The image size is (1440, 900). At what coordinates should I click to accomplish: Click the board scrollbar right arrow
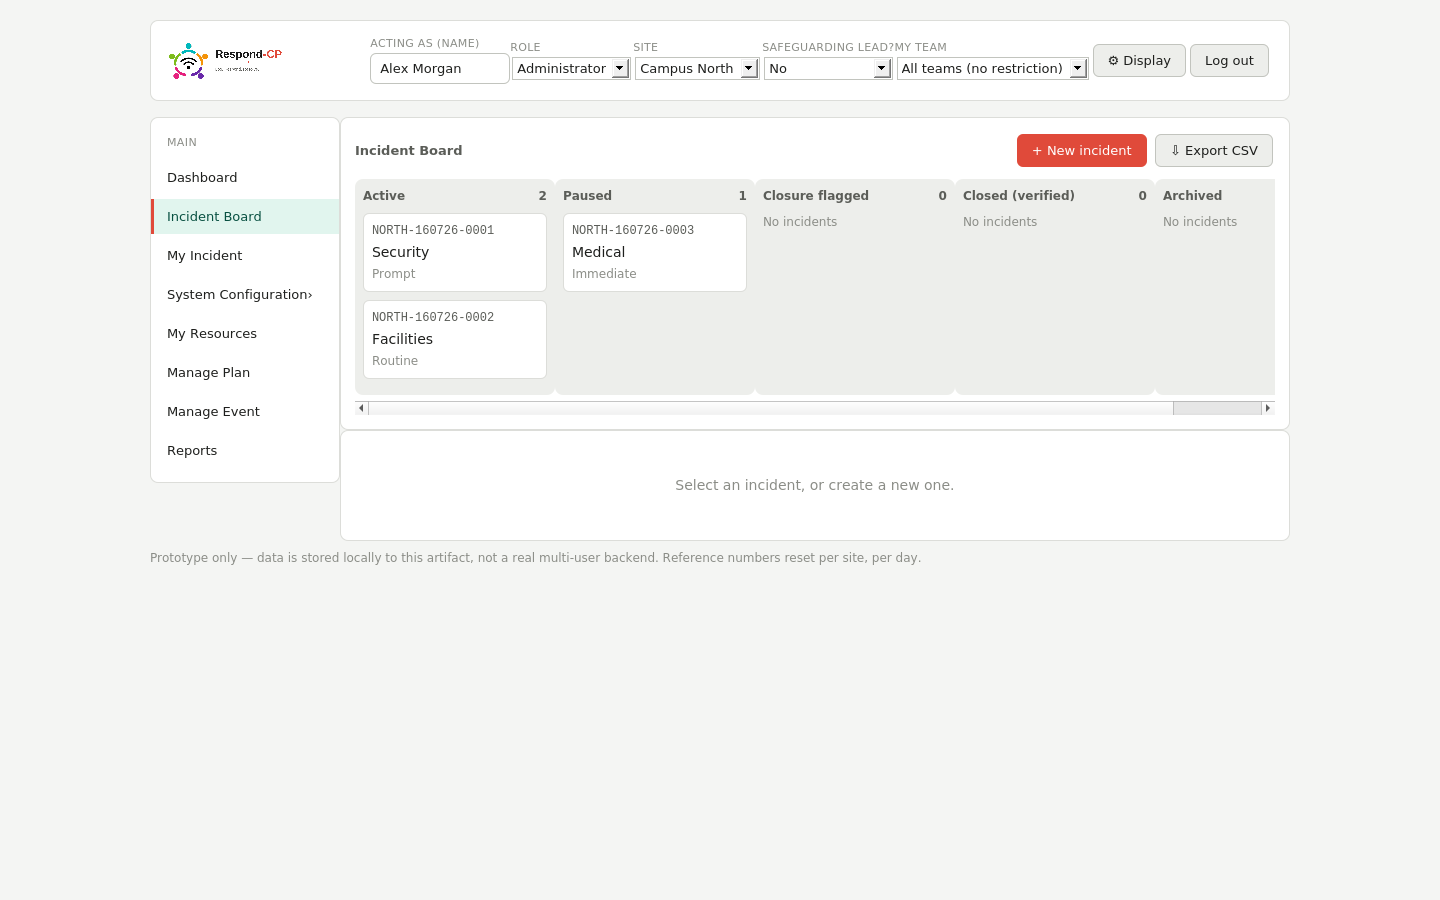tap(1268, 408)
